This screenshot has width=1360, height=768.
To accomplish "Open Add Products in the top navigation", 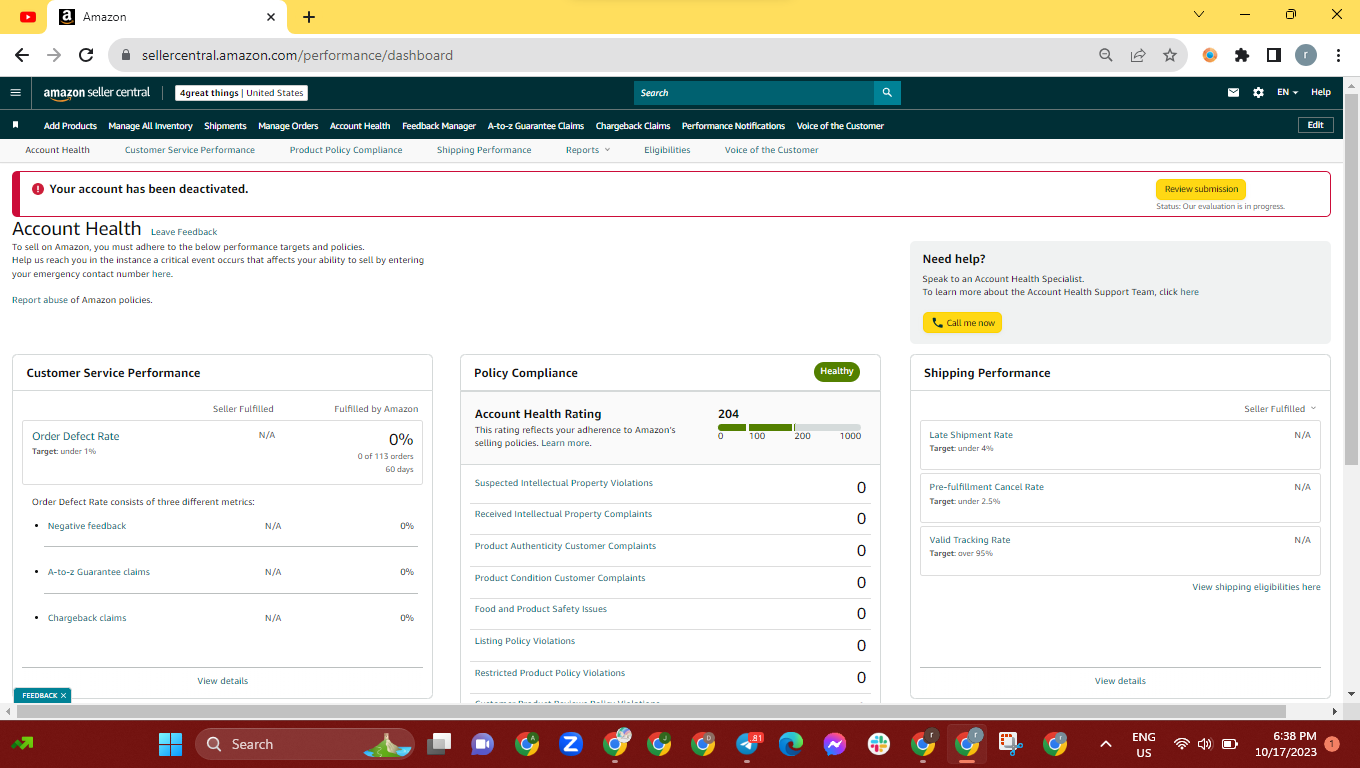I will click(70, 126).
